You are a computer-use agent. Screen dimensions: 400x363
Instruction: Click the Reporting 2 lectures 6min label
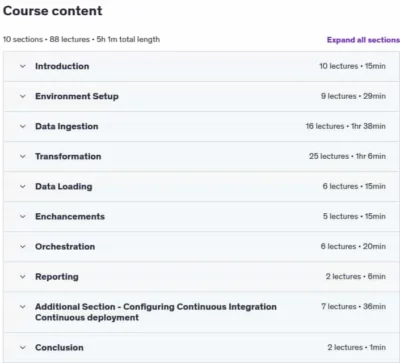pos(356,277)
